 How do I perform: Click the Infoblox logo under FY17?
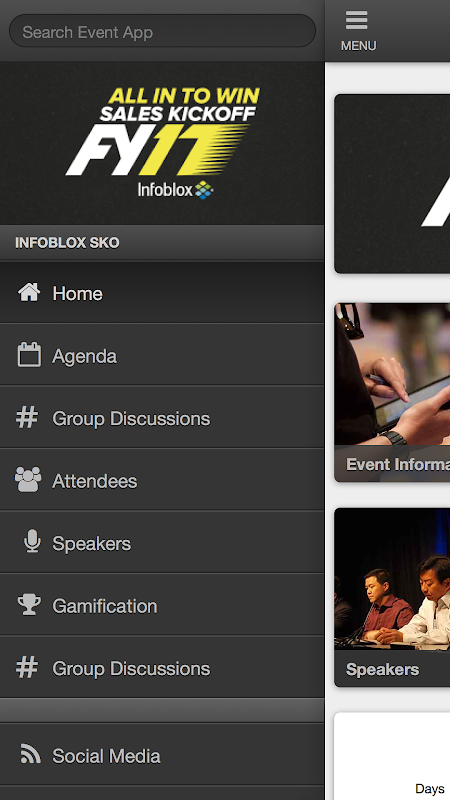[x=175, y=190]
